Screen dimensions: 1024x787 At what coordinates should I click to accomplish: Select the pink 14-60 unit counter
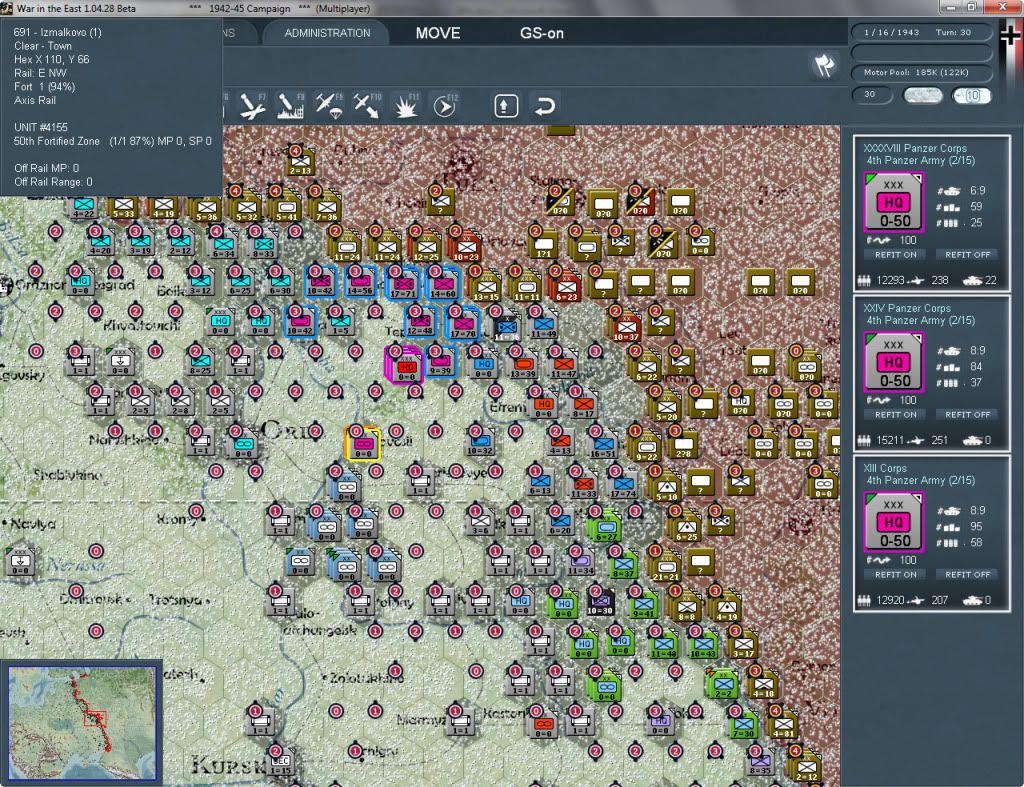(x=443, y=283)
